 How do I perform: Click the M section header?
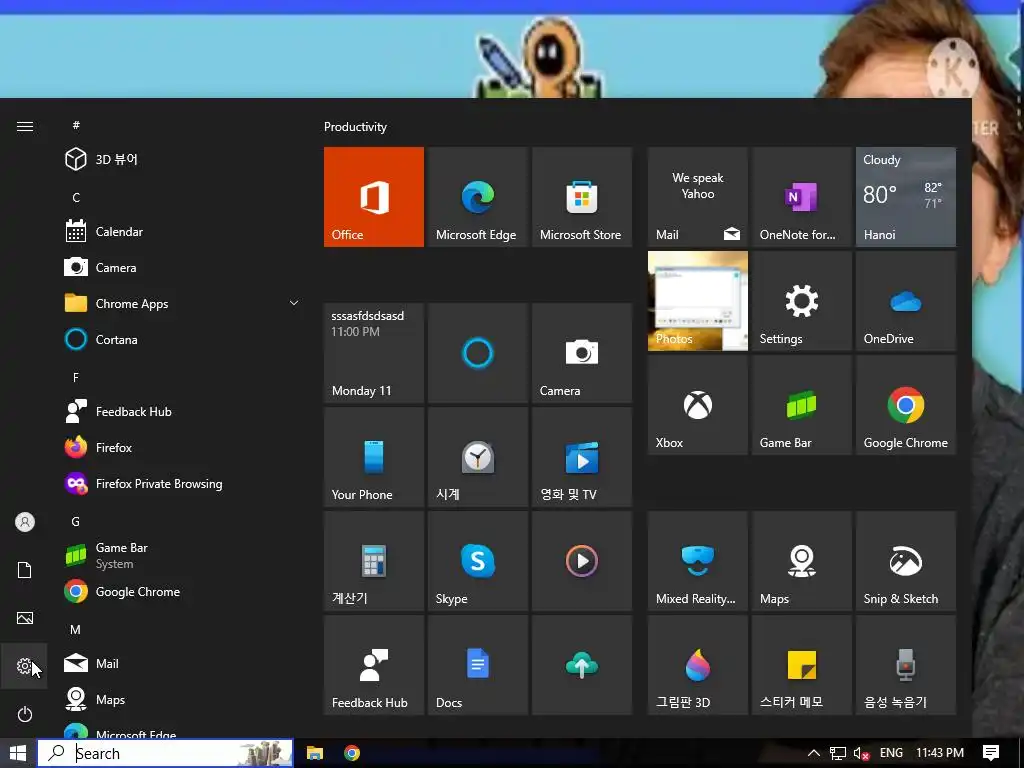(x=76, y=630)
